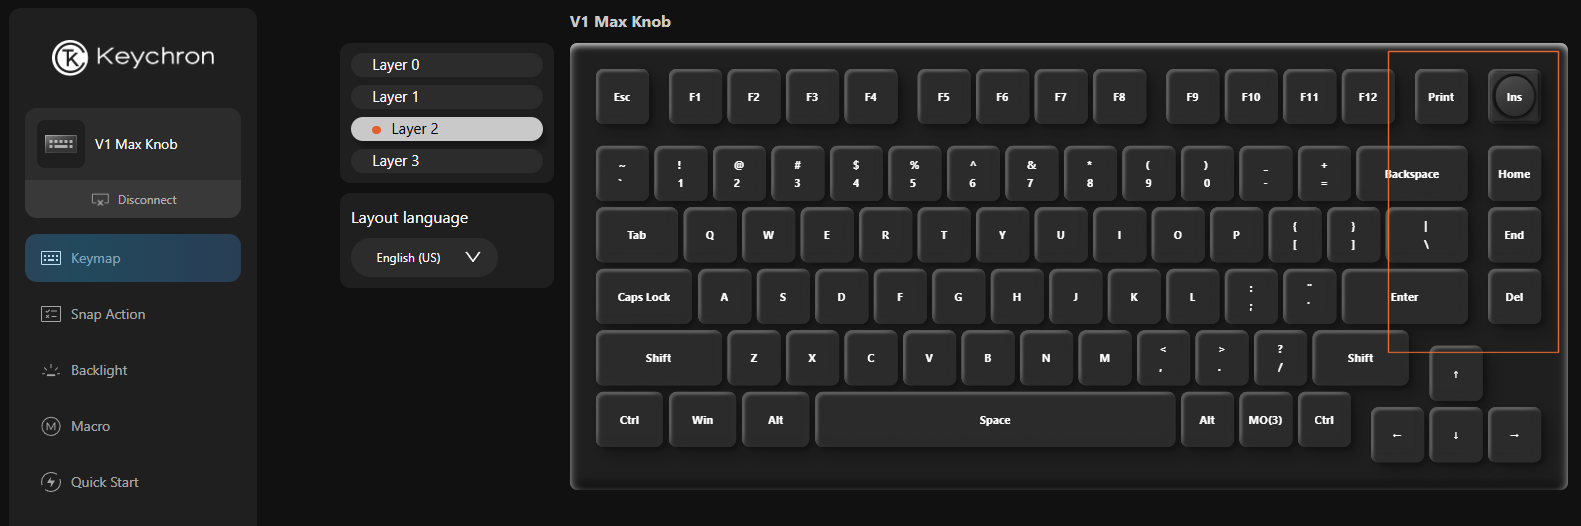Open Quick Start lightning icon
This screenshot has width=1581, height=526.
[x=51, y=482]
